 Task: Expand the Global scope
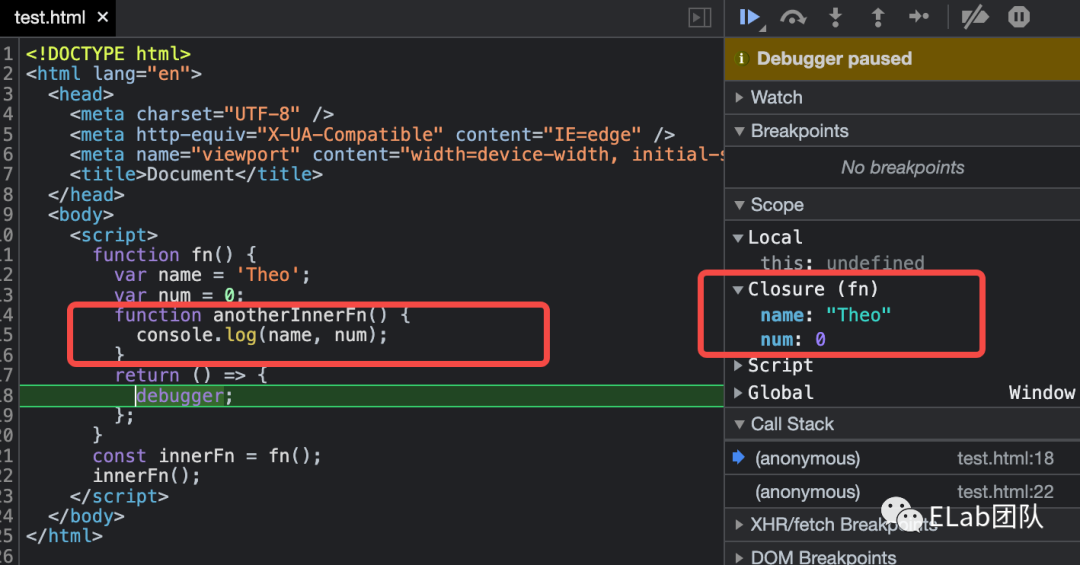coord(738,393)
